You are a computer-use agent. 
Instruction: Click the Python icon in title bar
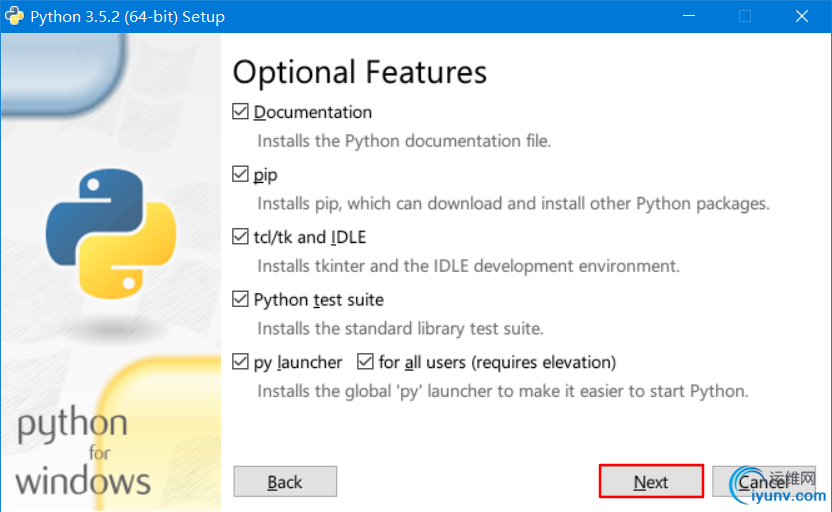(x=14, y=16)
